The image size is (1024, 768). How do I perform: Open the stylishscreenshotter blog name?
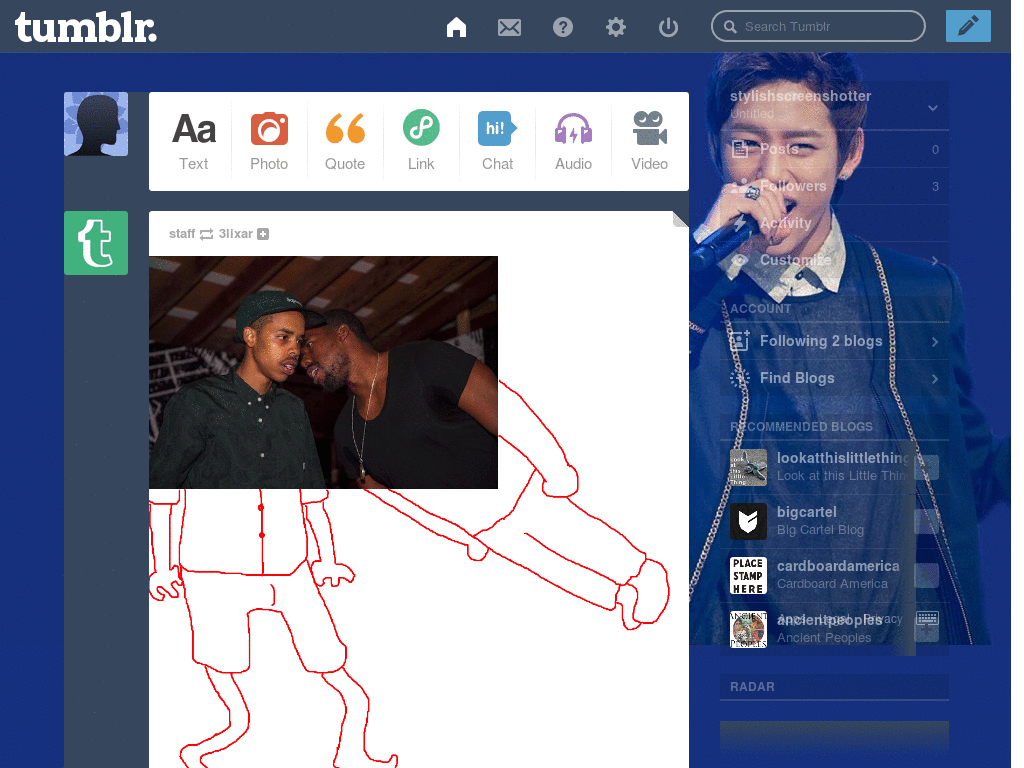coord(800,96)
